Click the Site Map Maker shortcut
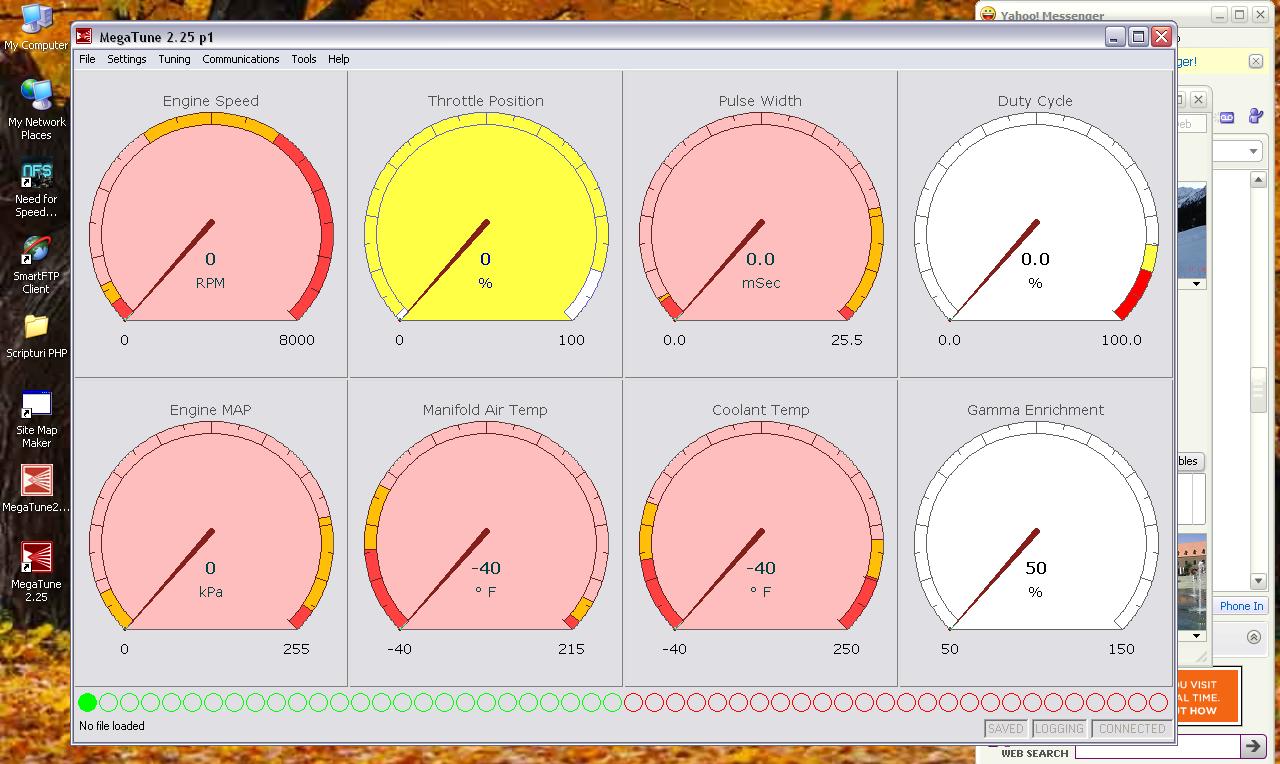This screenshot has height=764, width=1280. (36, 404)
